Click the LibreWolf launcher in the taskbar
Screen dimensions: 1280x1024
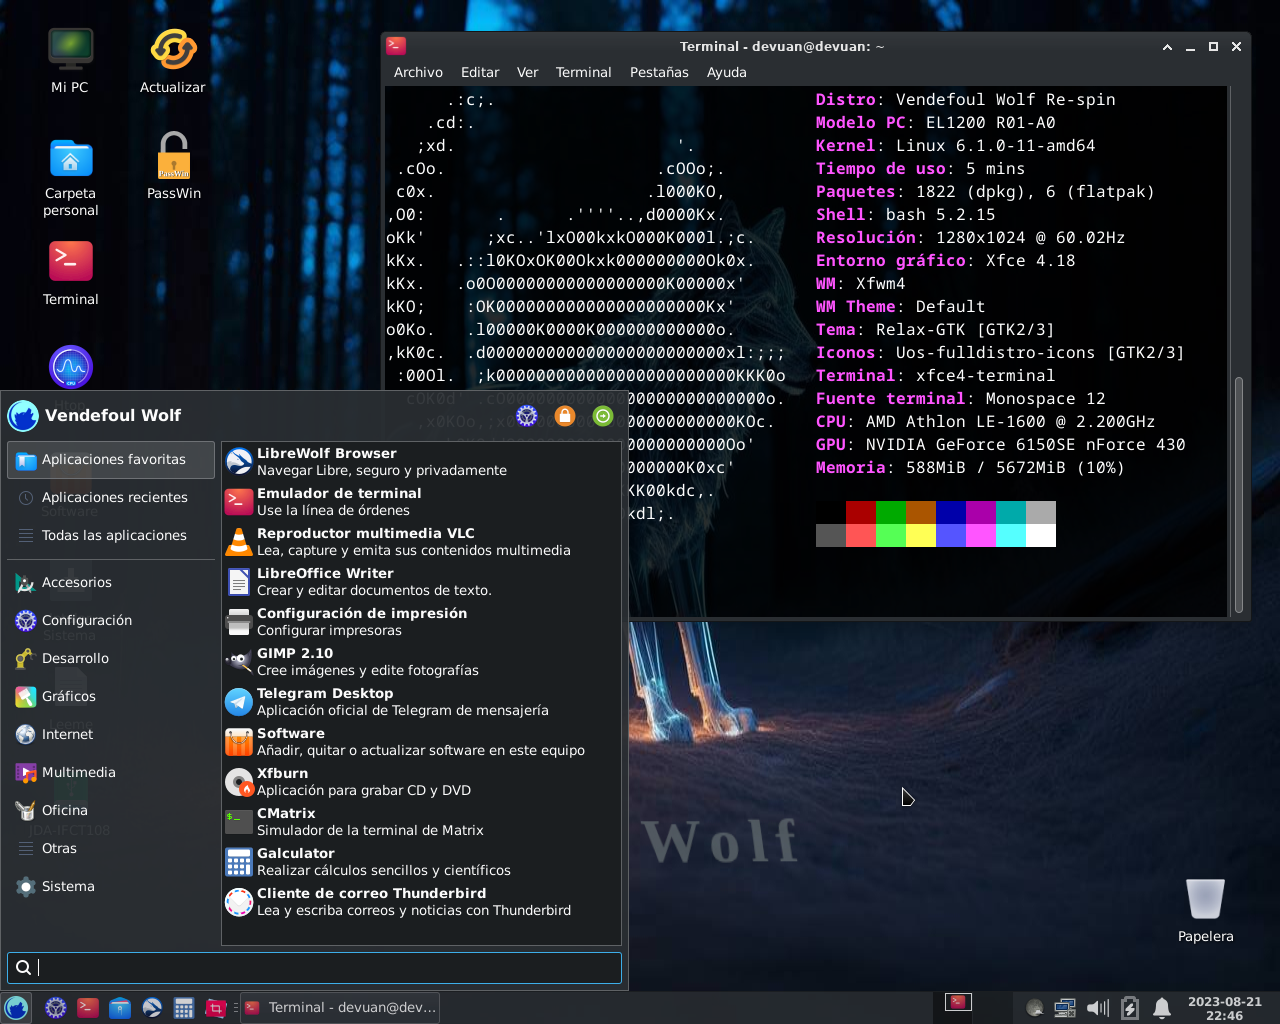click(152, 1008)
